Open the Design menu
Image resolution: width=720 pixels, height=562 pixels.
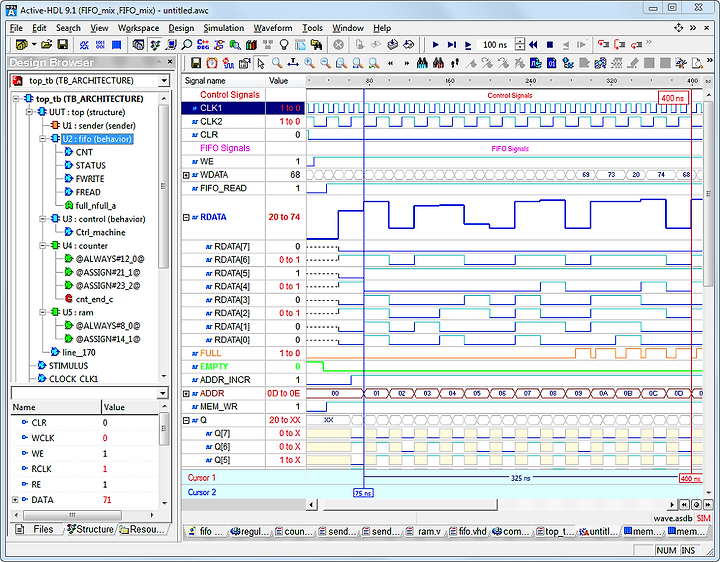pyautogui.click(x=181, y=28)
